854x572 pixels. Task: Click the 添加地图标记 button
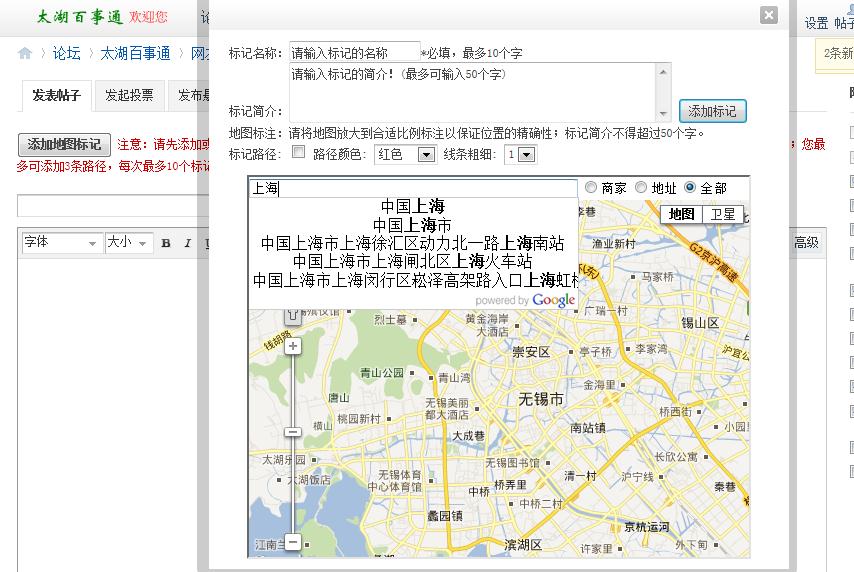click(x=64, y=144)
